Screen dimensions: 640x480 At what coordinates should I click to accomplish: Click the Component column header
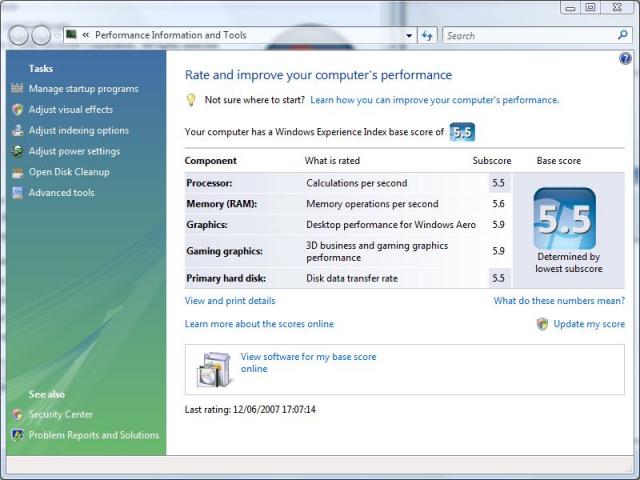pos(211,161)
